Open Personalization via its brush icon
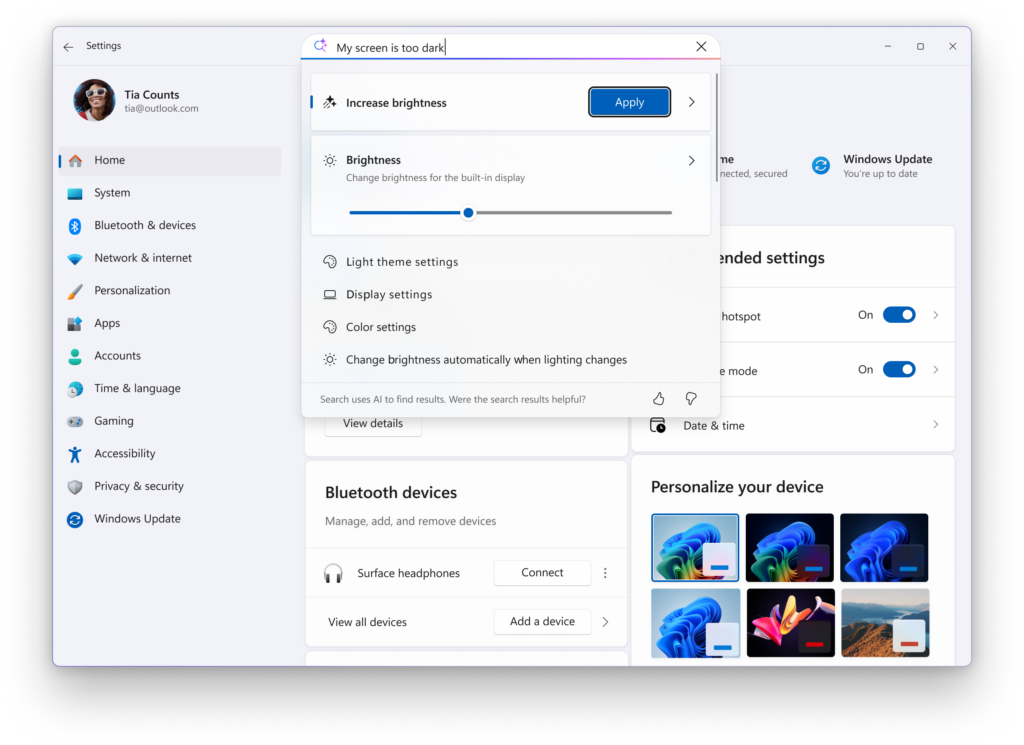Viewport: 1024px width, 745px height. click(x=75, y=290)
